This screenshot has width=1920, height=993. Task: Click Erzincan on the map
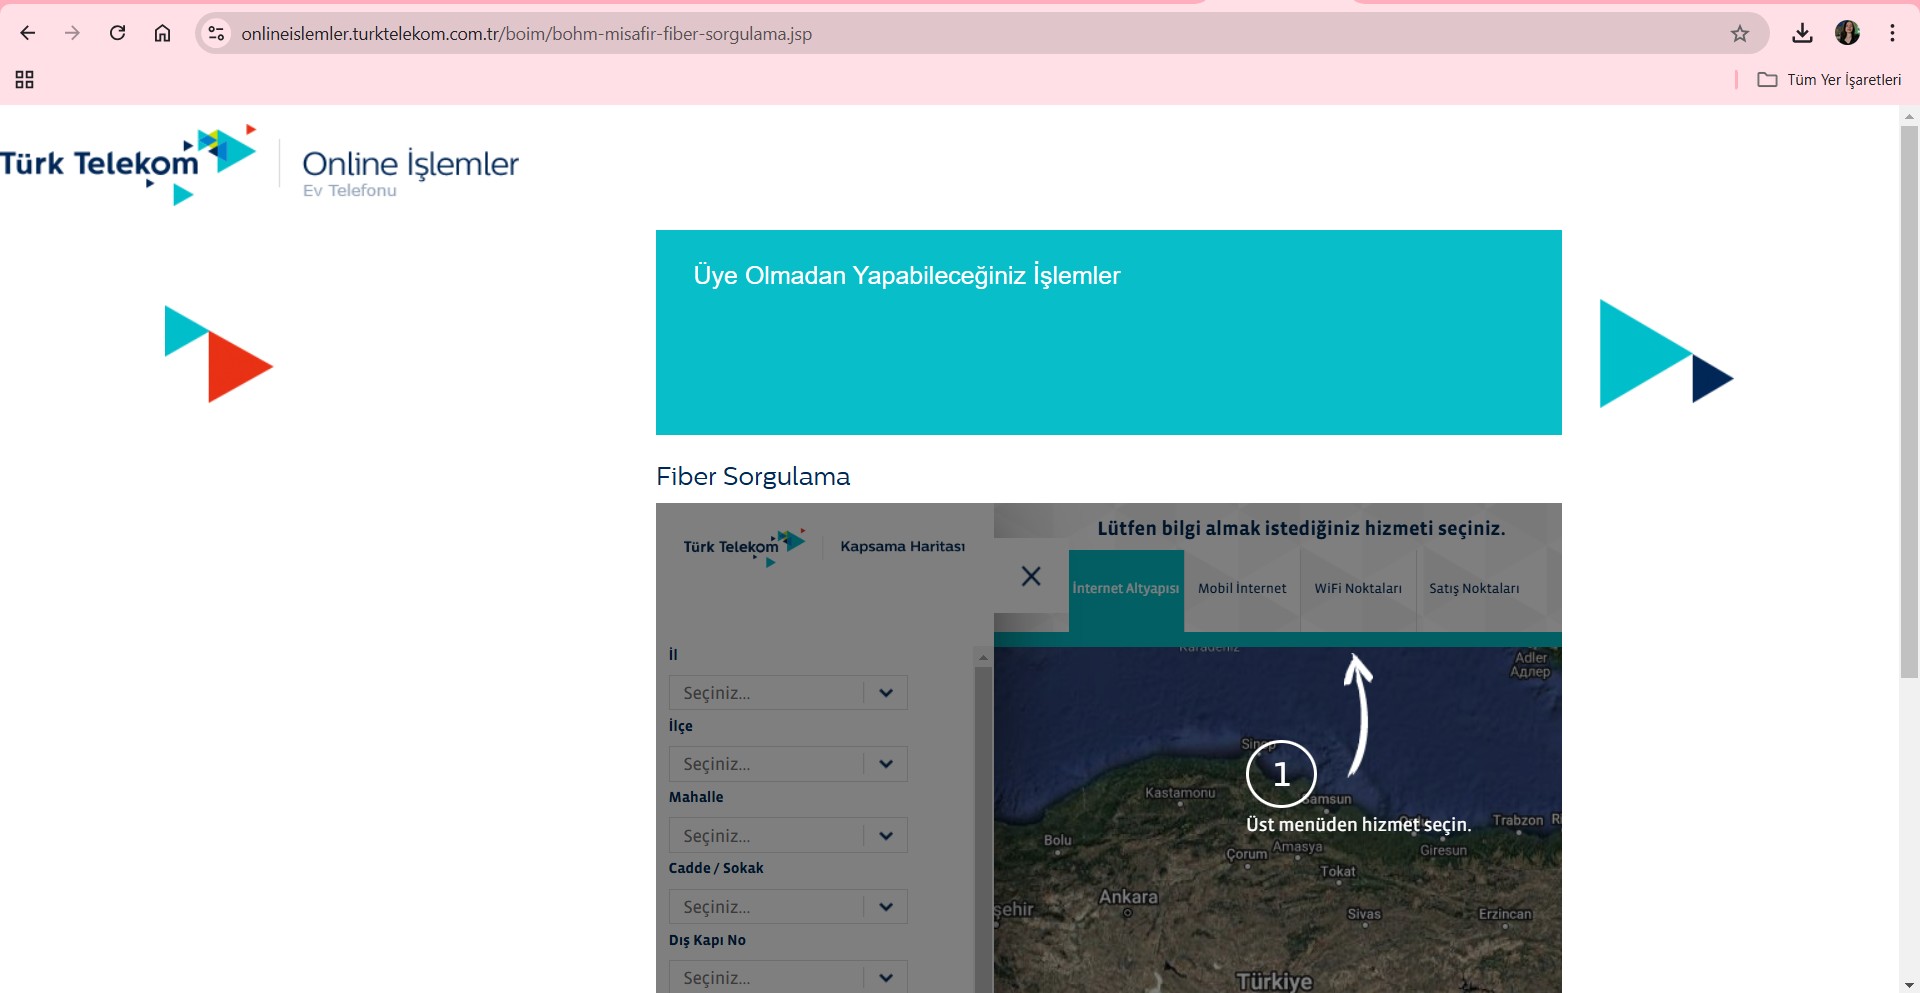1505,914
